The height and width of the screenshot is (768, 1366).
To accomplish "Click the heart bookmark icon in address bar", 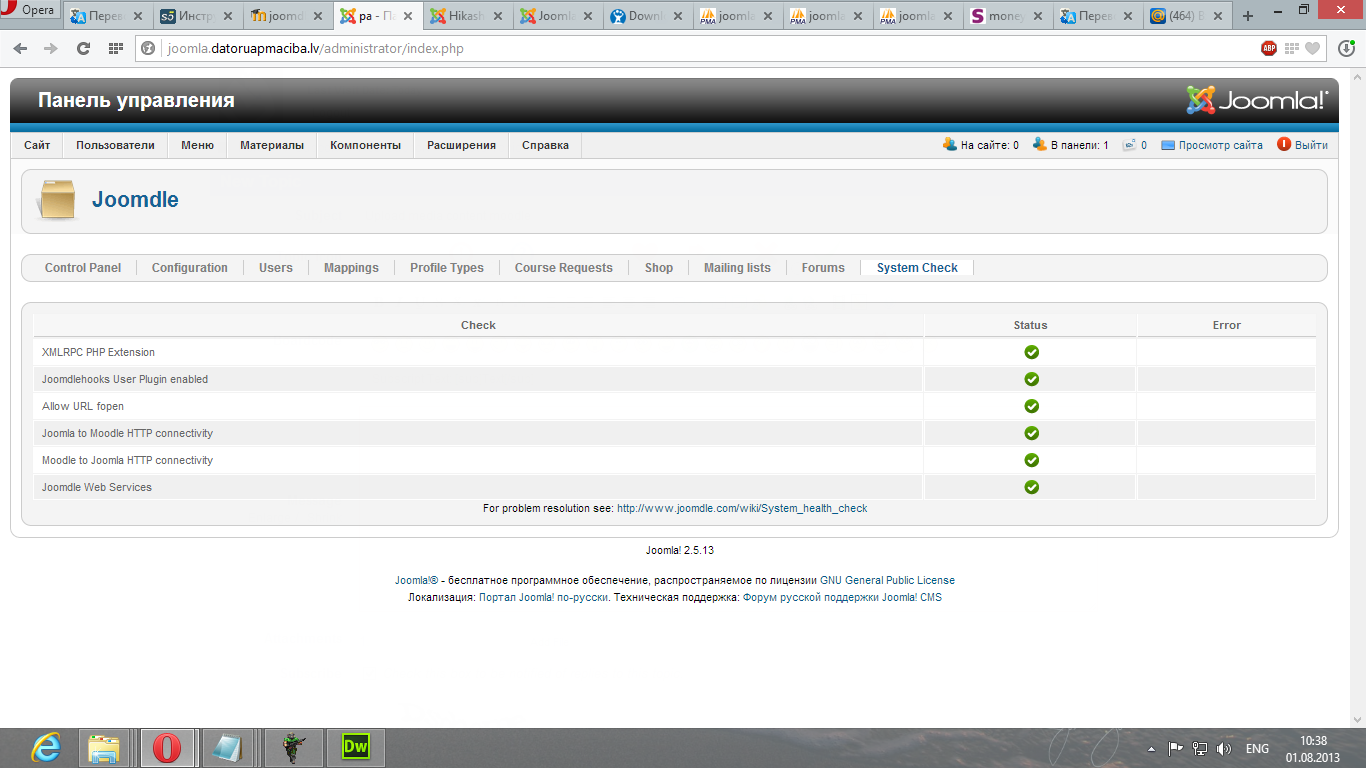I will (1312, 48).
